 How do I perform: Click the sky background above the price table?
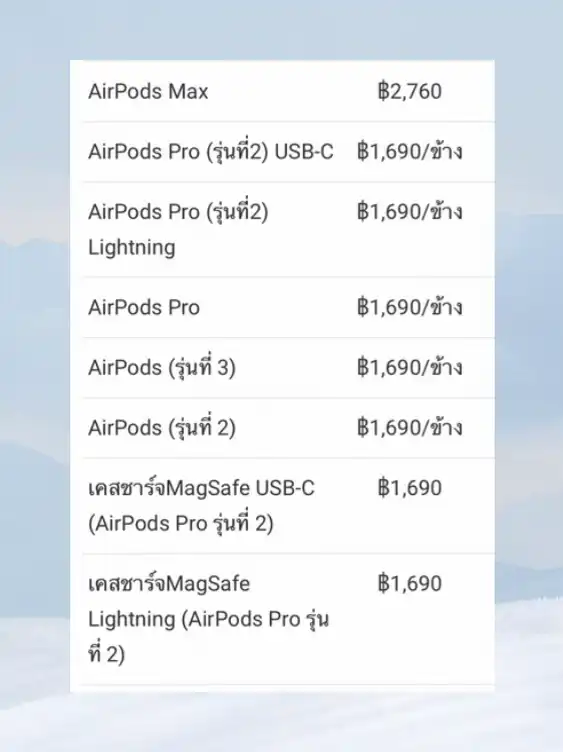(282, 29)
